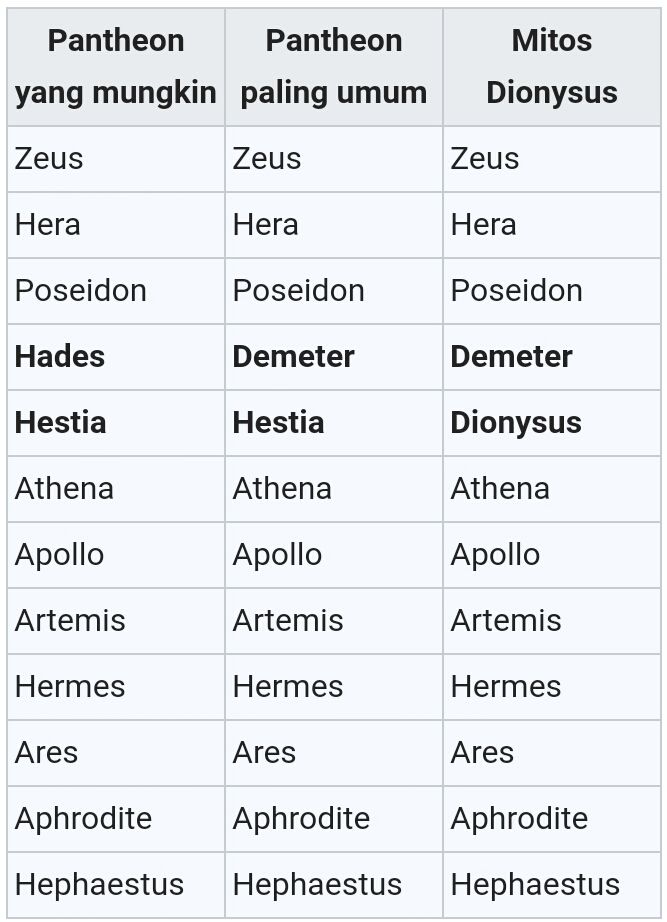Select Hephaestus in the "Pantheon yang mungkin" column

99,885
